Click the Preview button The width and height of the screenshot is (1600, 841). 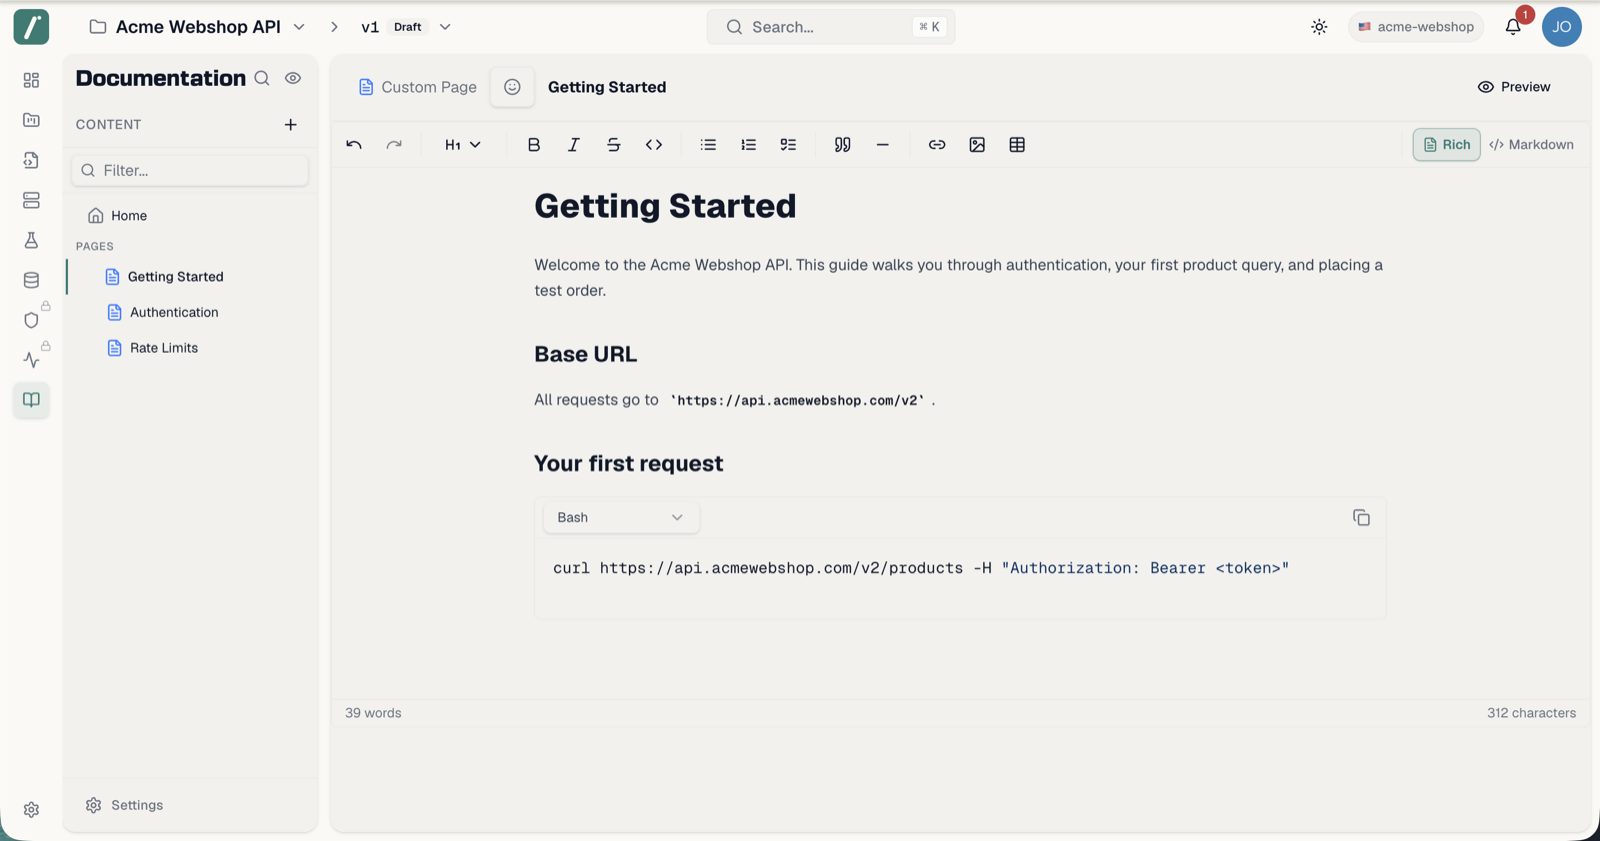coord(1514,87)
